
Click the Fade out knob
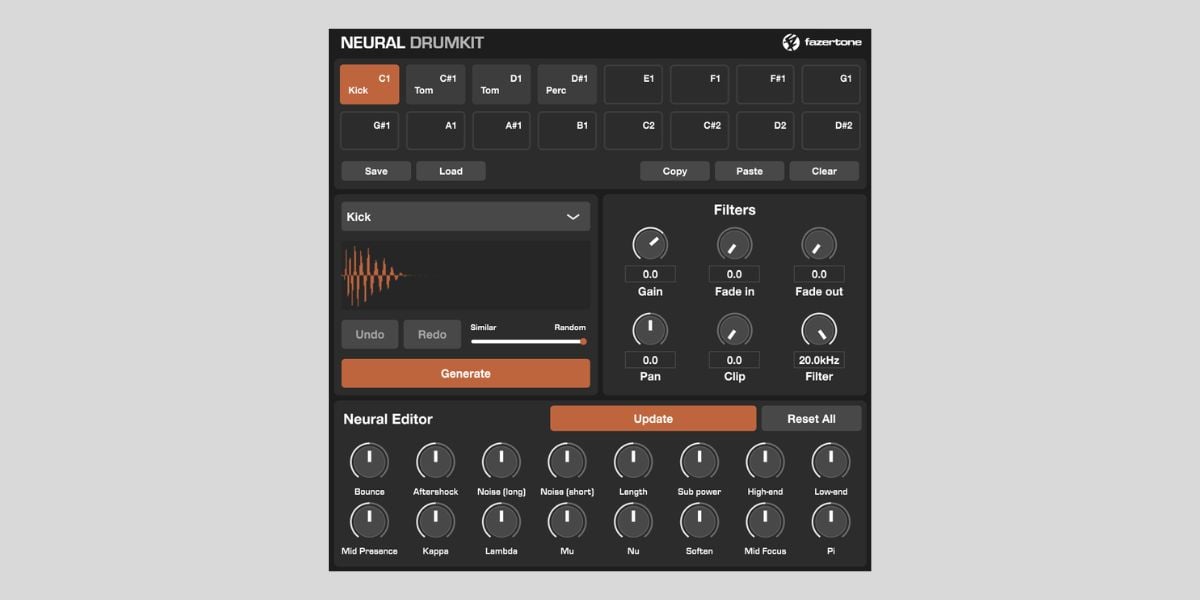pyautogui.click(x=819, y=244)
